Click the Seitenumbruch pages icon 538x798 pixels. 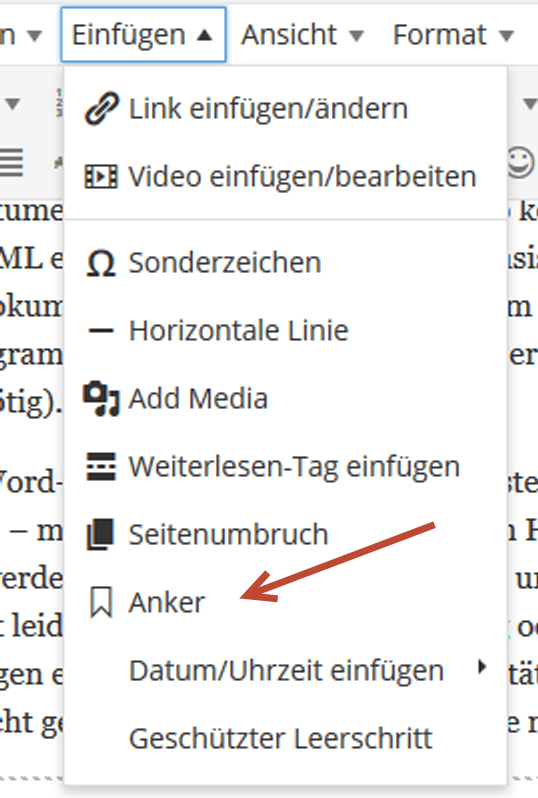point(100,534)
